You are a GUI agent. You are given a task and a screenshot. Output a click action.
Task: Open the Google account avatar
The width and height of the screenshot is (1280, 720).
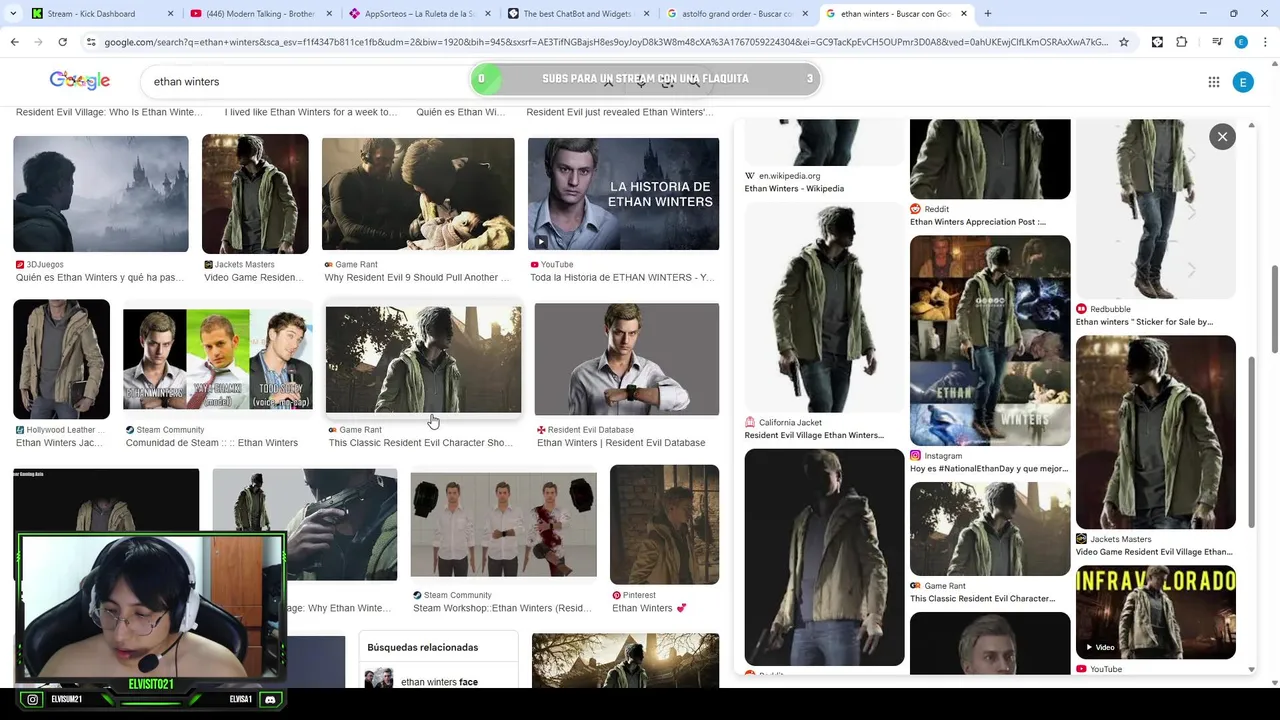coord(1243,82)
